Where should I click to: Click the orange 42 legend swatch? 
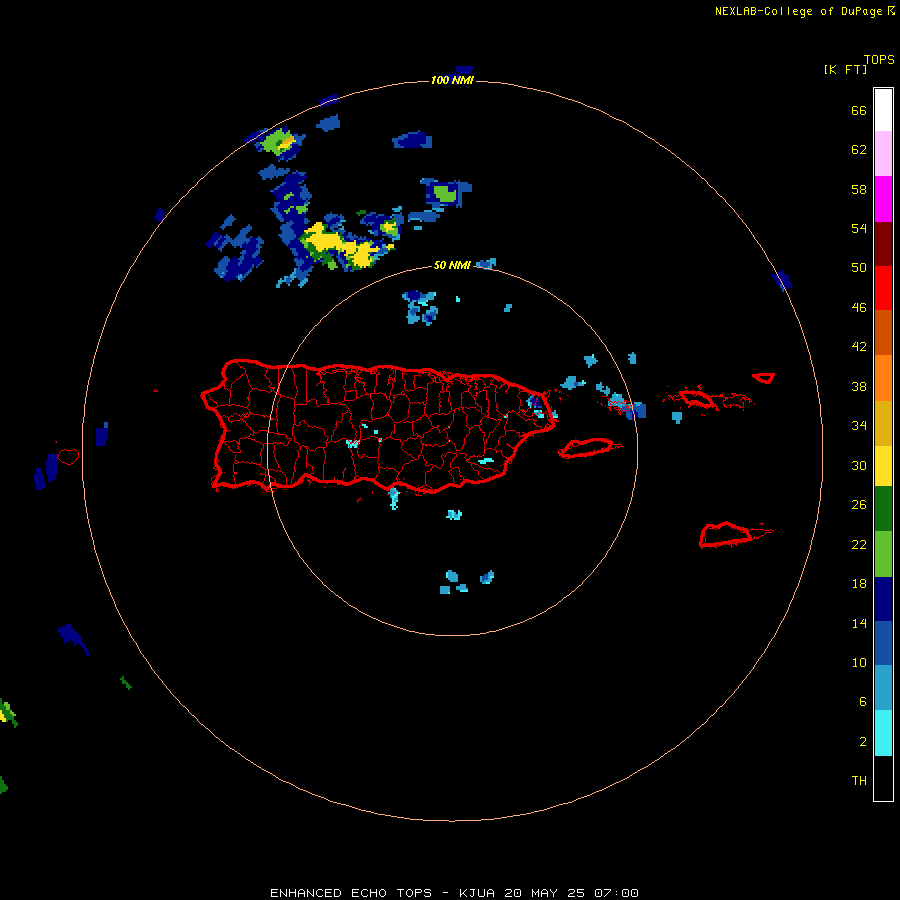(x=883, y=378)
